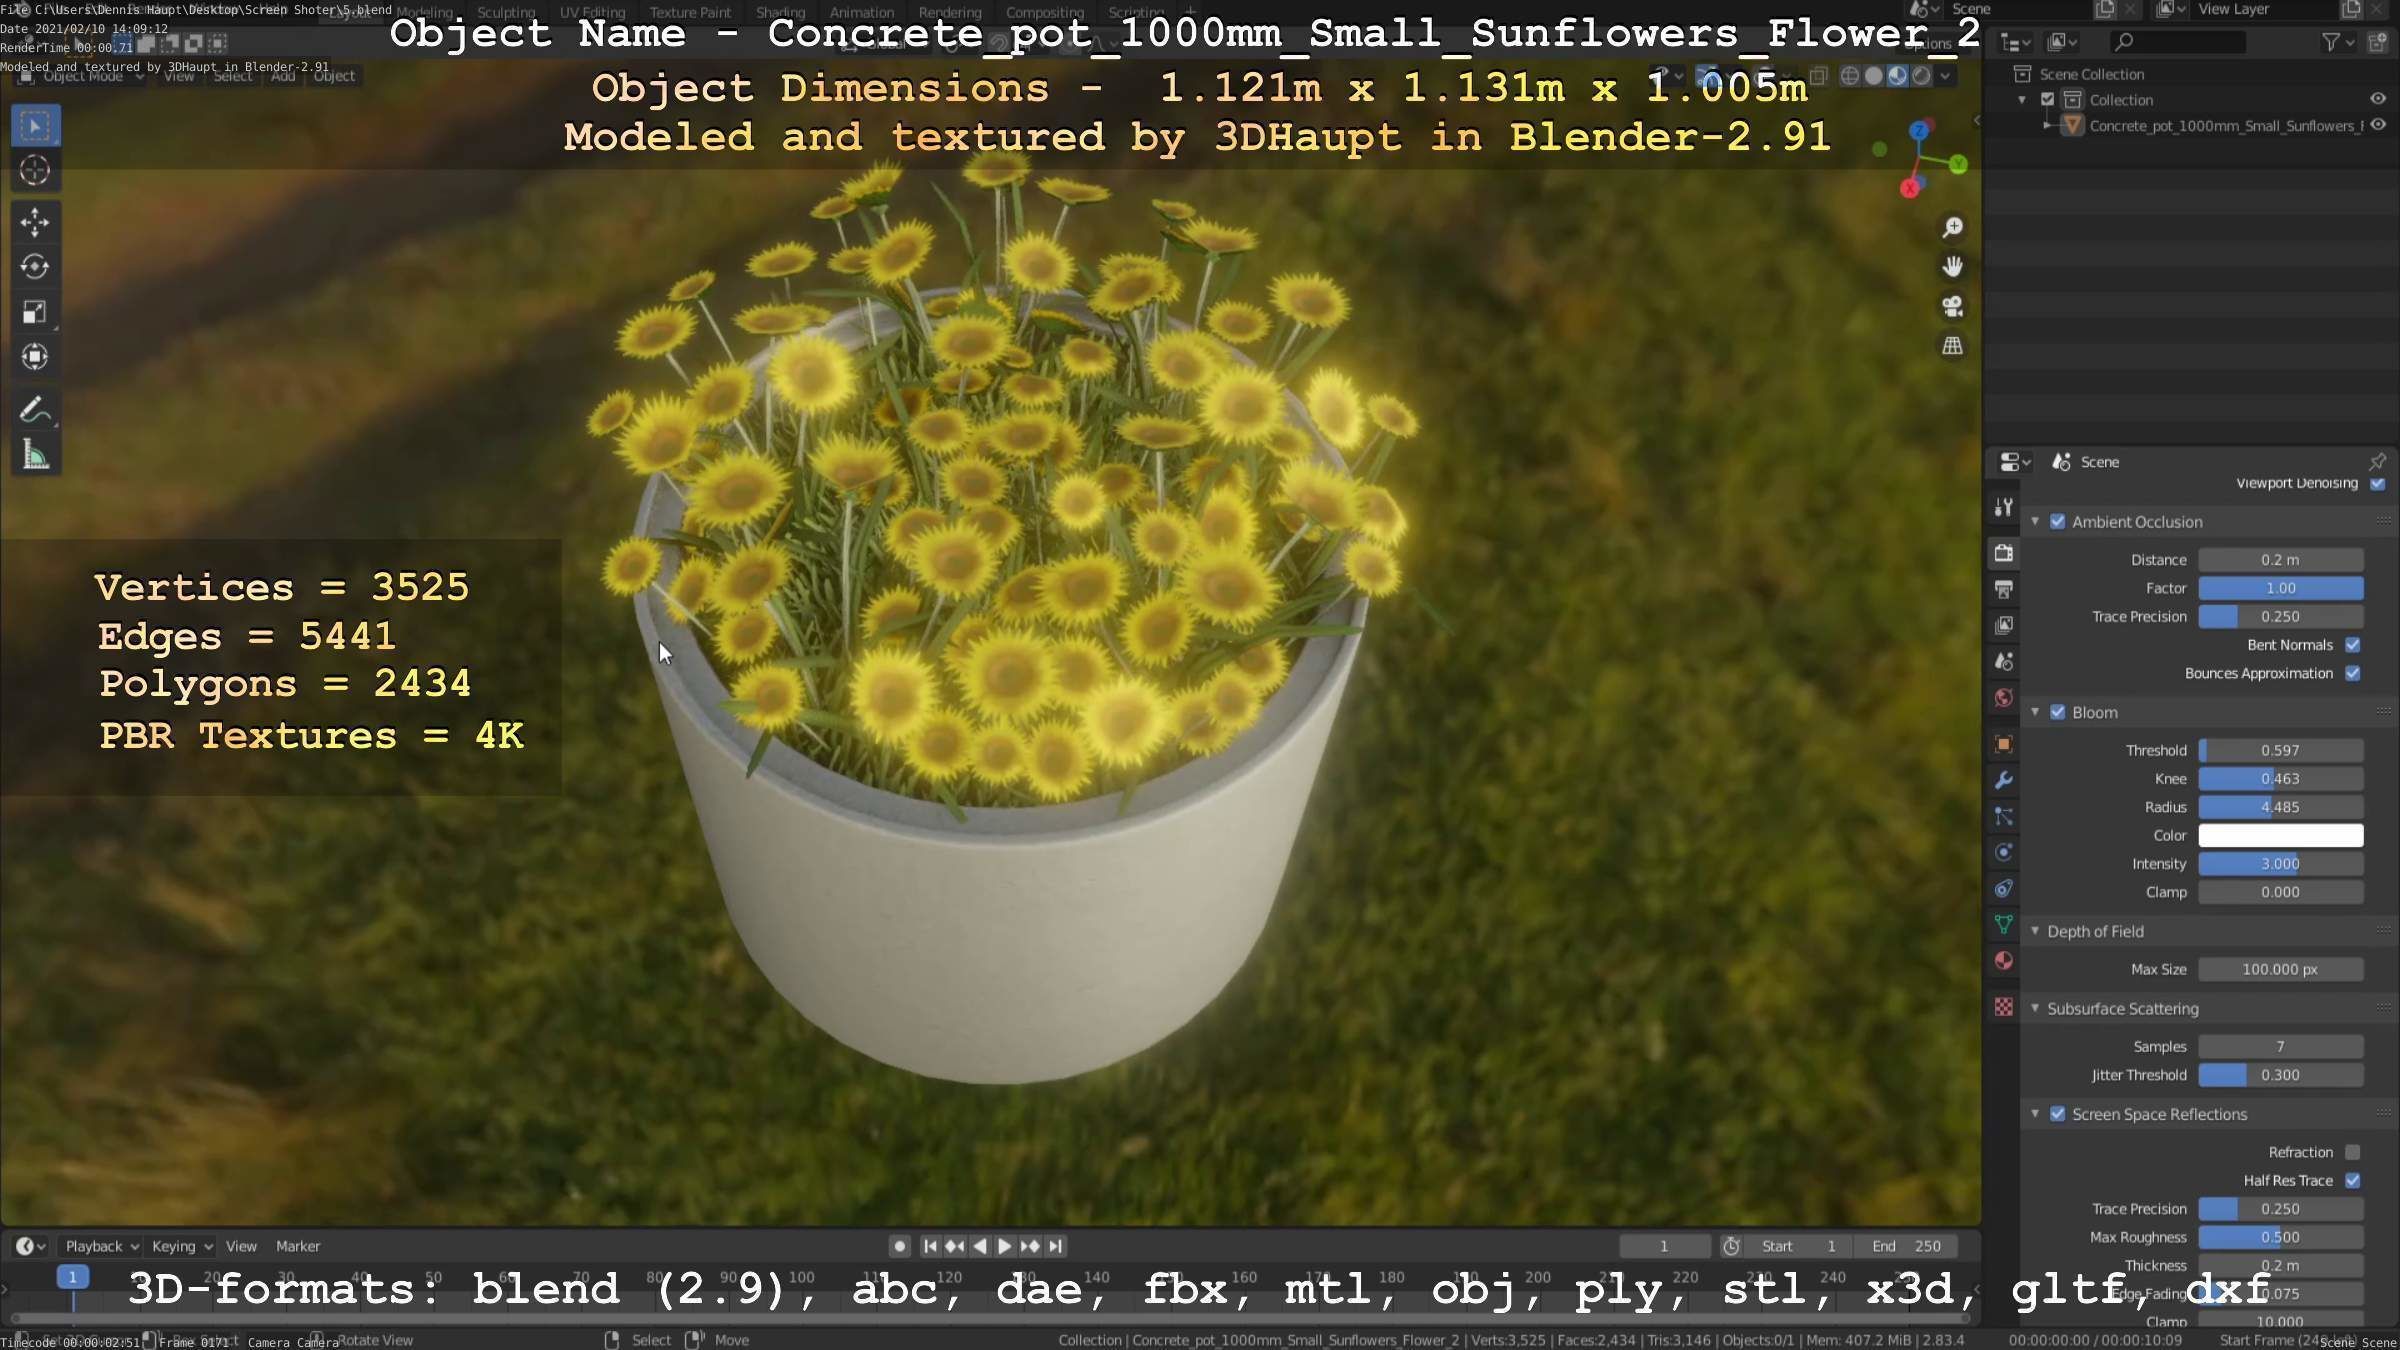Open Modifier properties wrench tab
Screen dimensions: 2400x1350
[x=2003, y=780]
